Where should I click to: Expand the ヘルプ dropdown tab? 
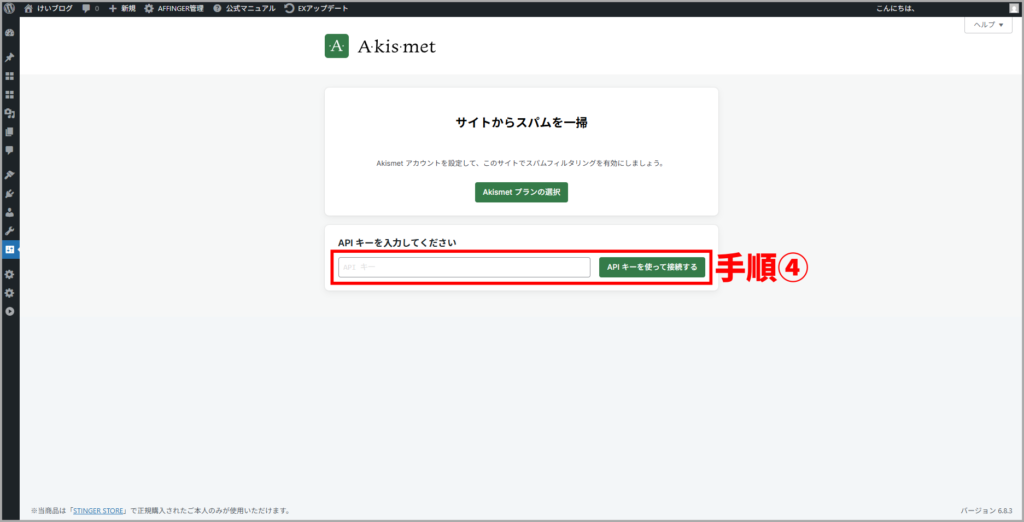coord(987,25)
